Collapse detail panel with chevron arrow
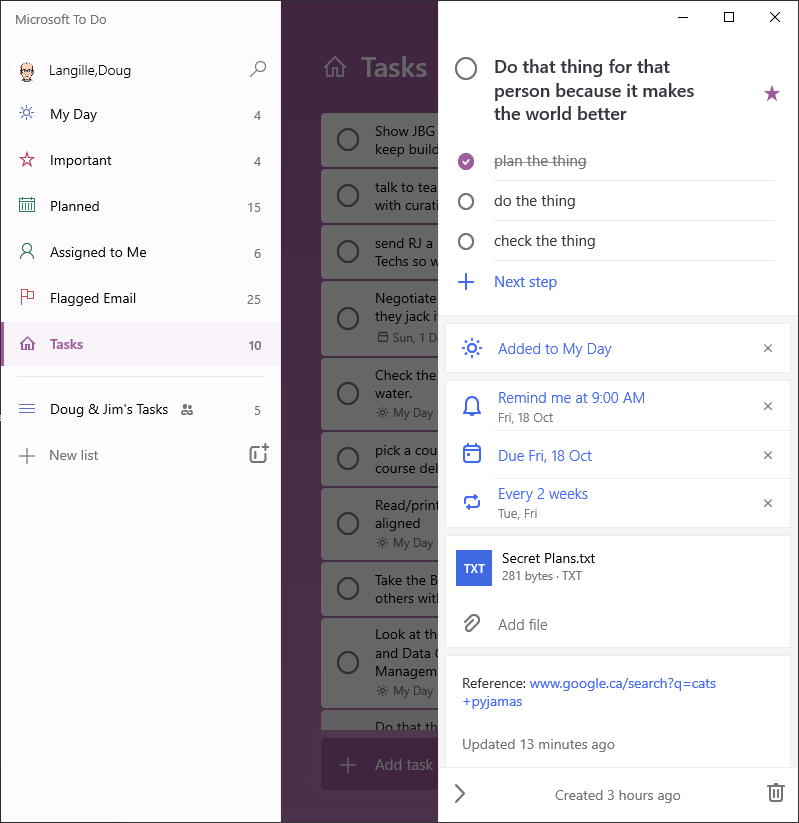 pyautogui.click(x=460, y=793)
